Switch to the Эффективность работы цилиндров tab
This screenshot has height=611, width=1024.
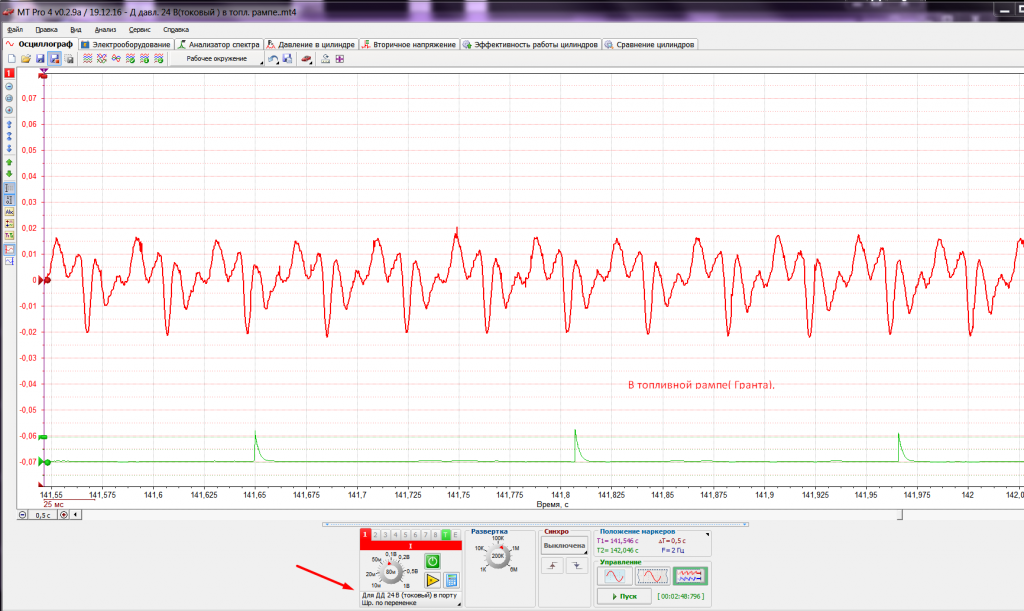click(530, 44)
